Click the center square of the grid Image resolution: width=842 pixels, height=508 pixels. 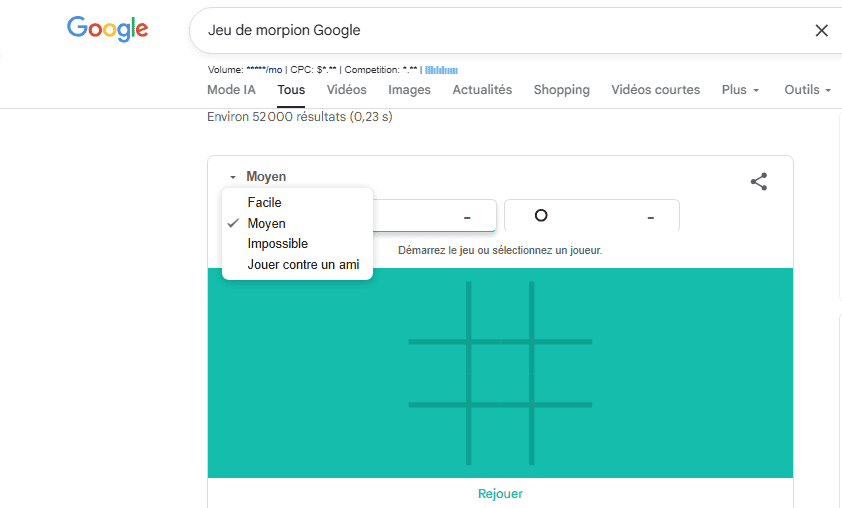(x=500, y=373)
